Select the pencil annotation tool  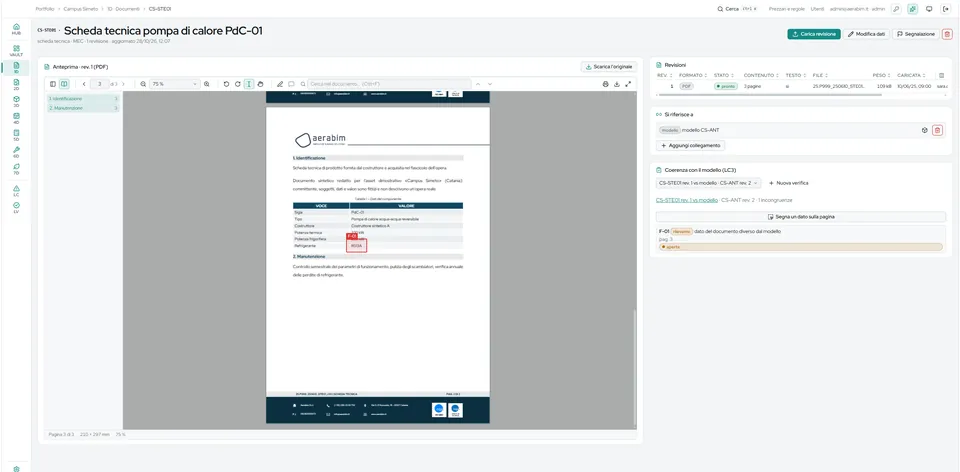[280, 84]
